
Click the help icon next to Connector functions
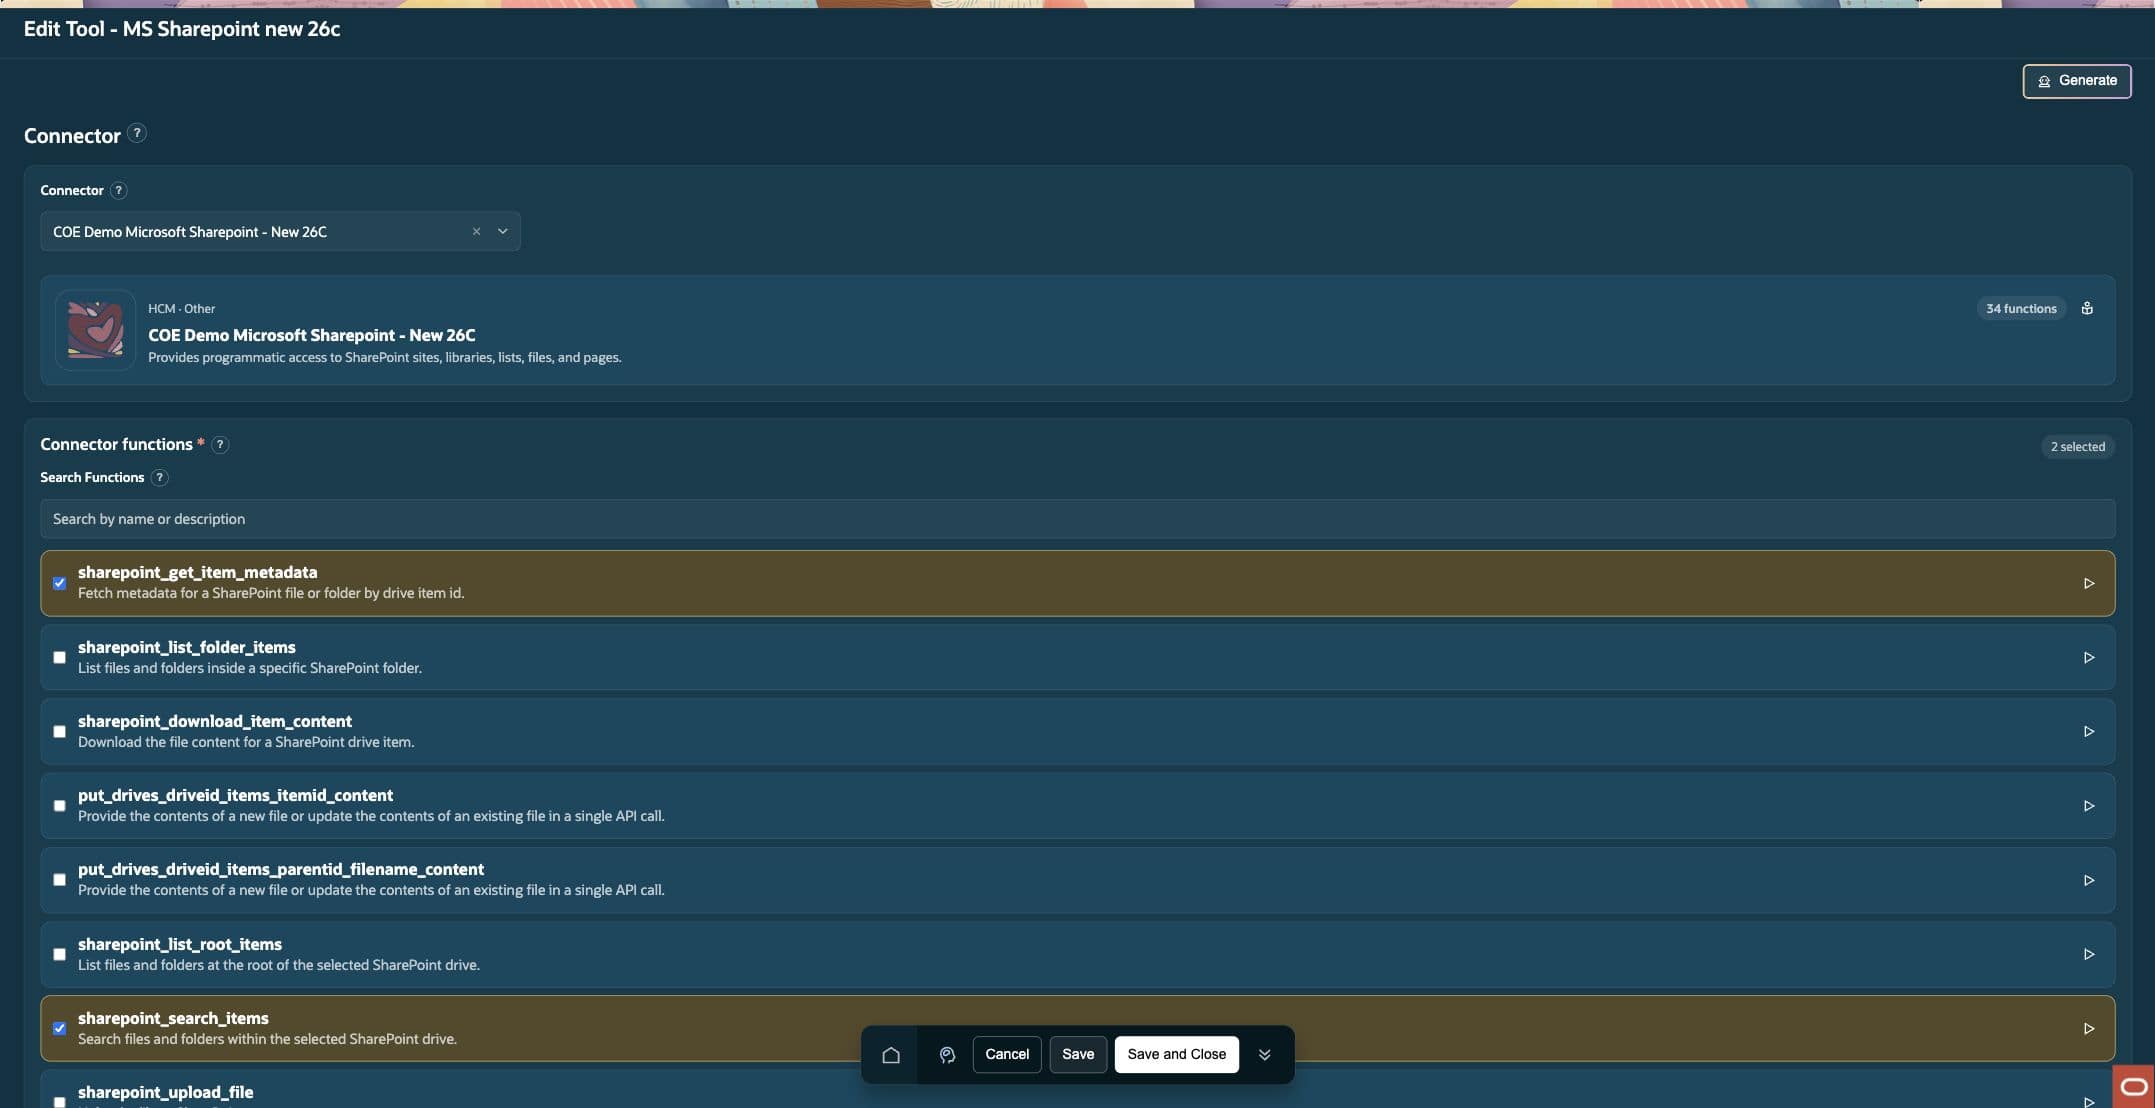pyautogui.click(x=220, y=445)
